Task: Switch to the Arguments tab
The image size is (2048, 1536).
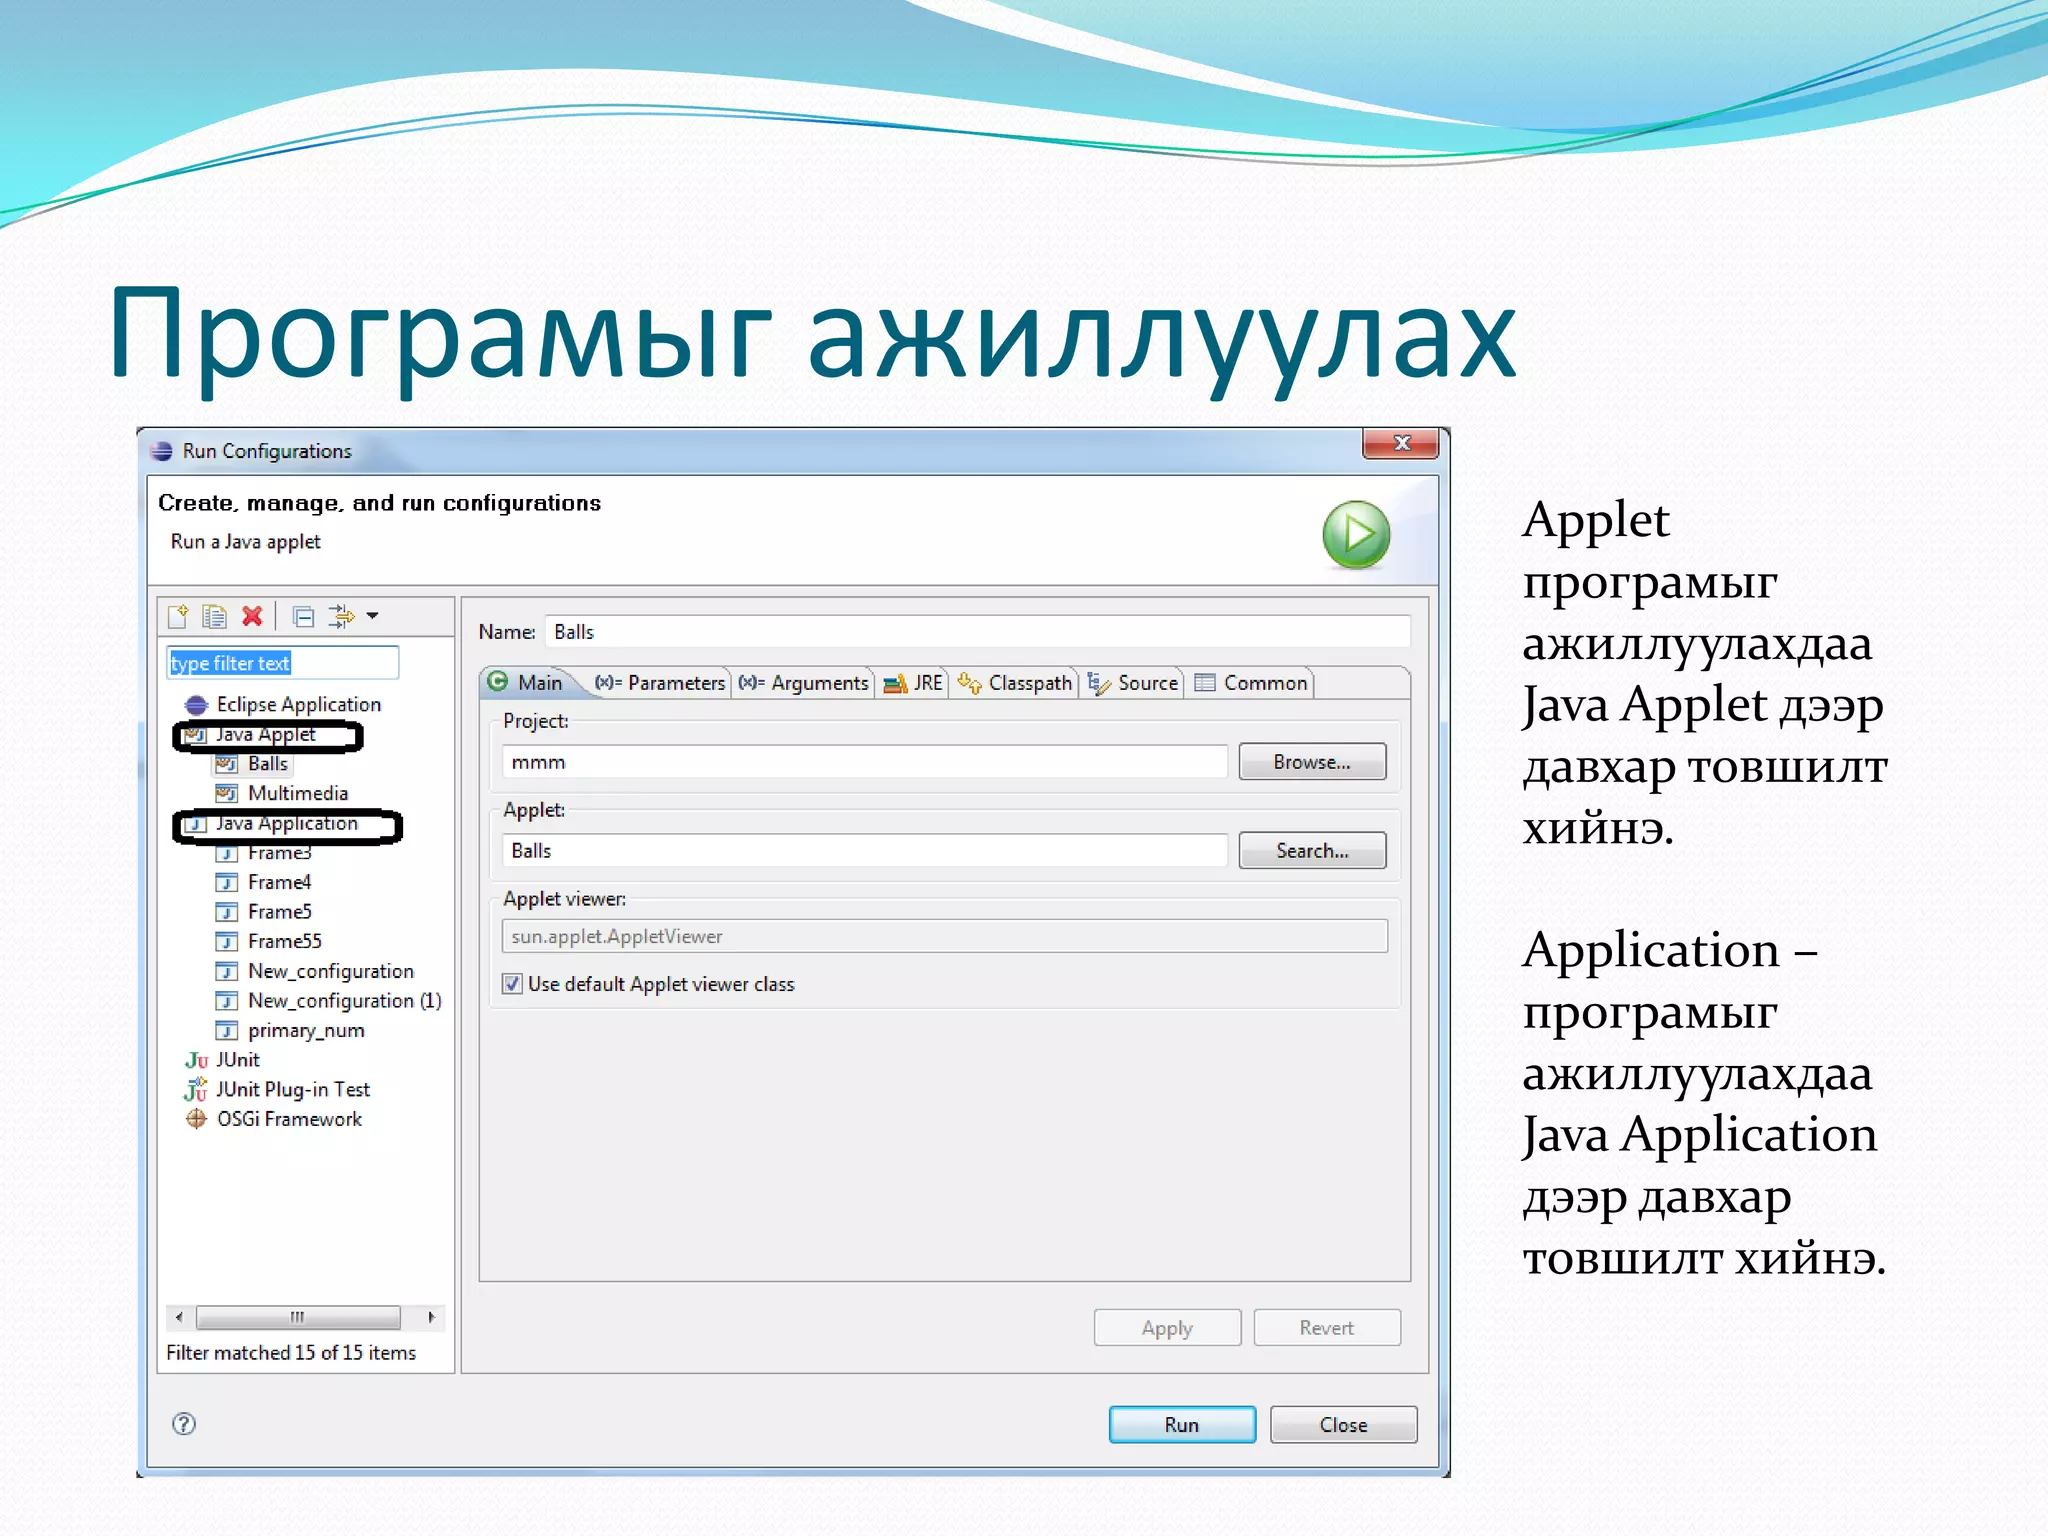Action: click(x=804, y=683)
